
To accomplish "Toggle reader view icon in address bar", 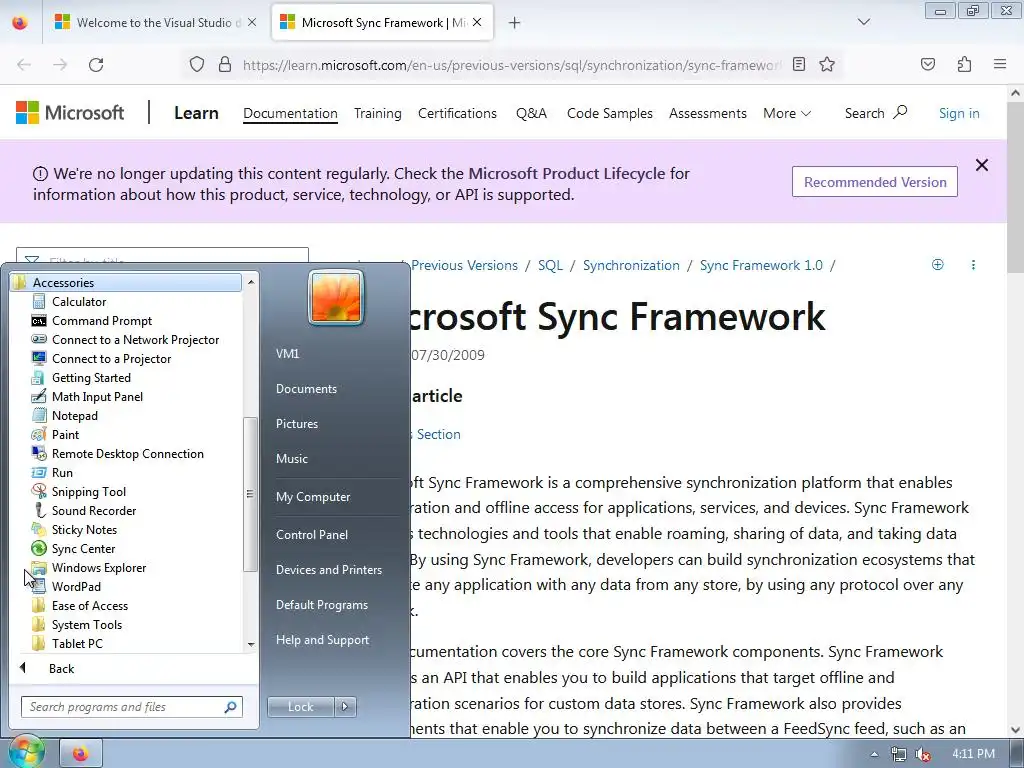I will click(799, 64).
